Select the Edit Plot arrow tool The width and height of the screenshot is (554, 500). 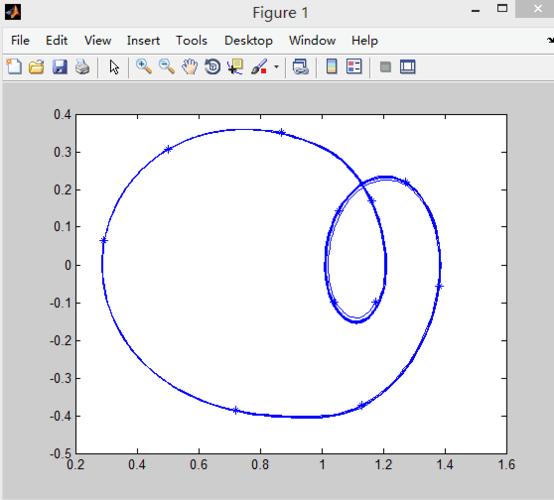coord(114,67)
